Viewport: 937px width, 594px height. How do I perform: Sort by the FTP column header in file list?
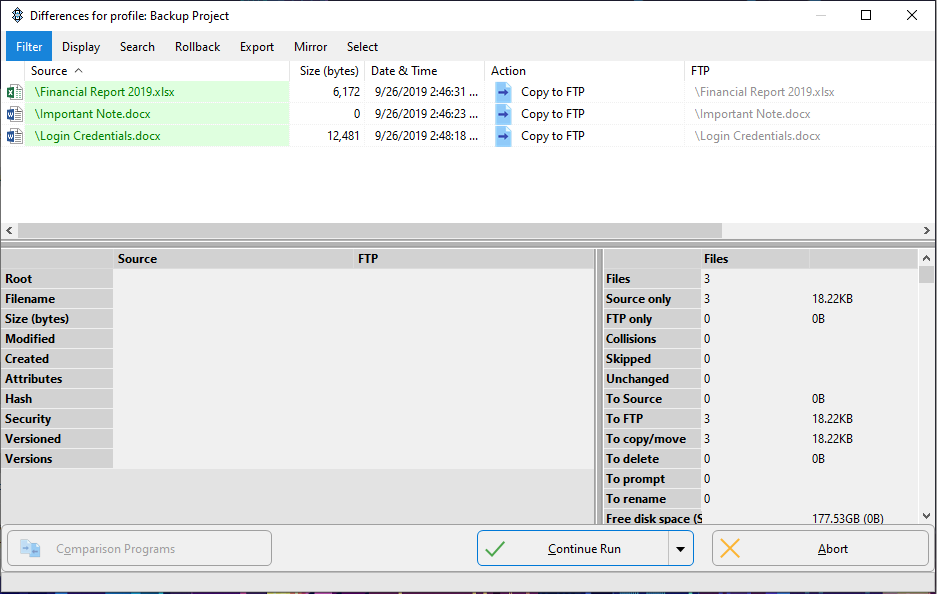point(810,71)
